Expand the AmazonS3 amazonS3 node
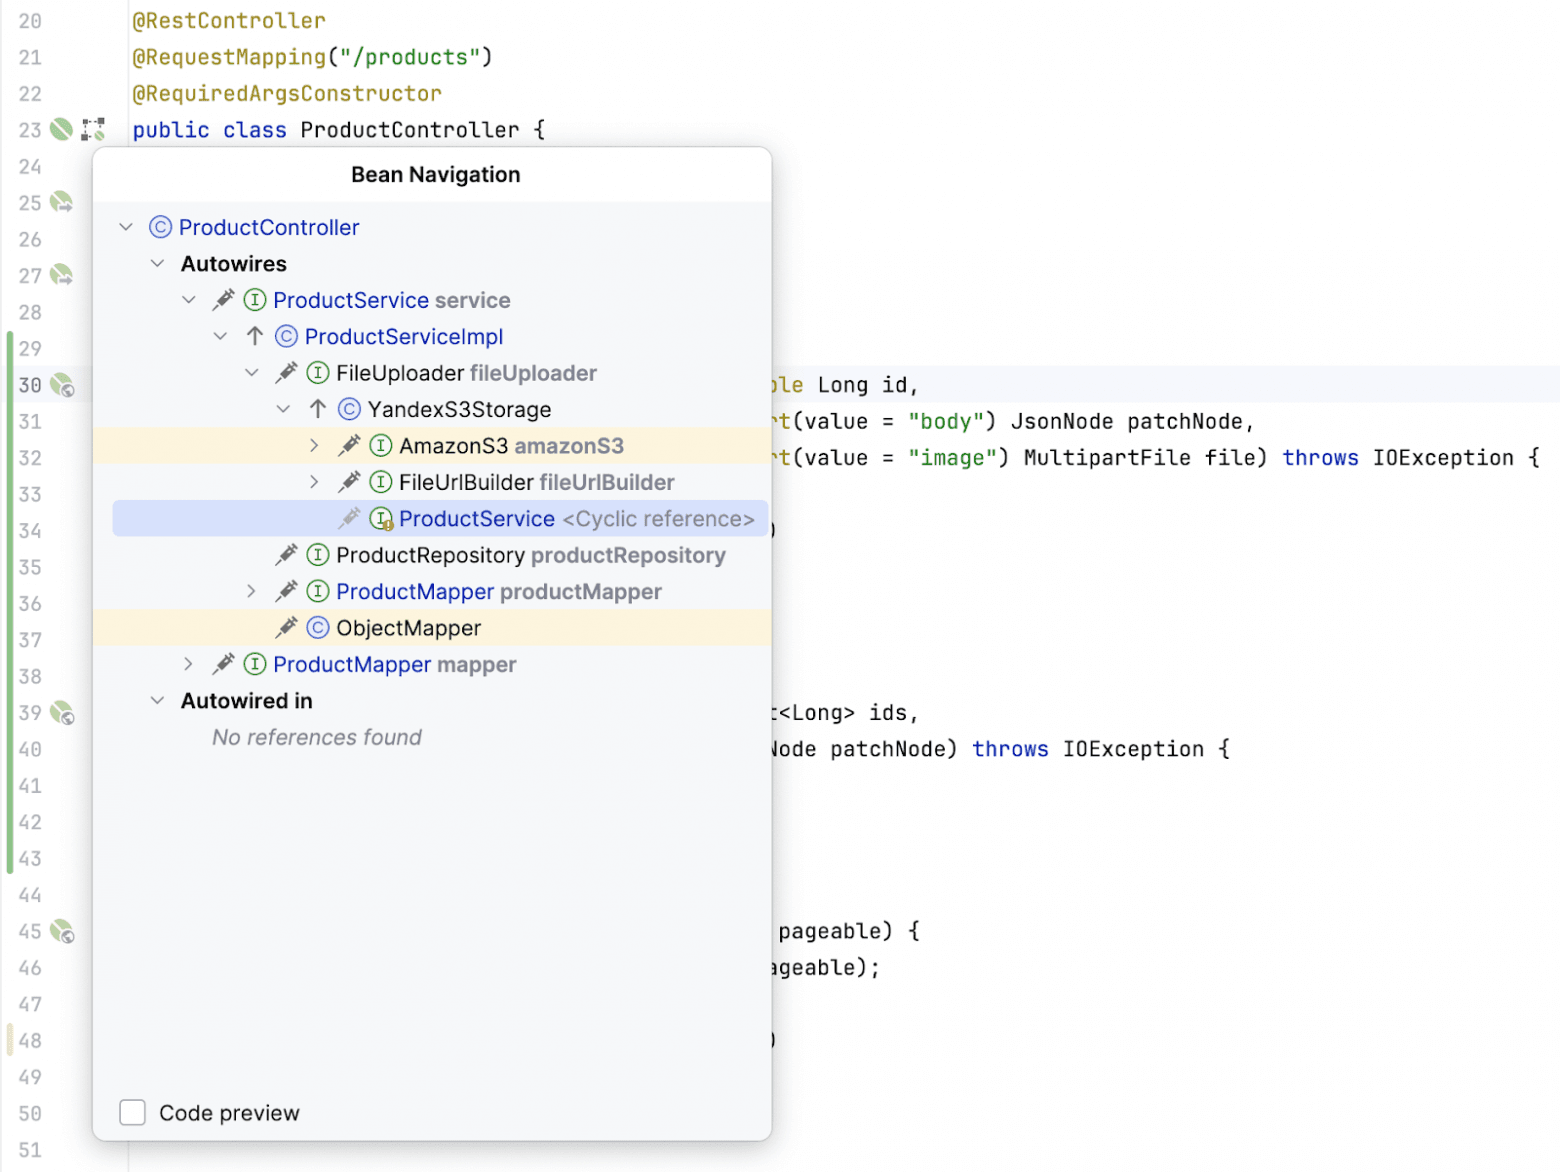 coord(314,446)
